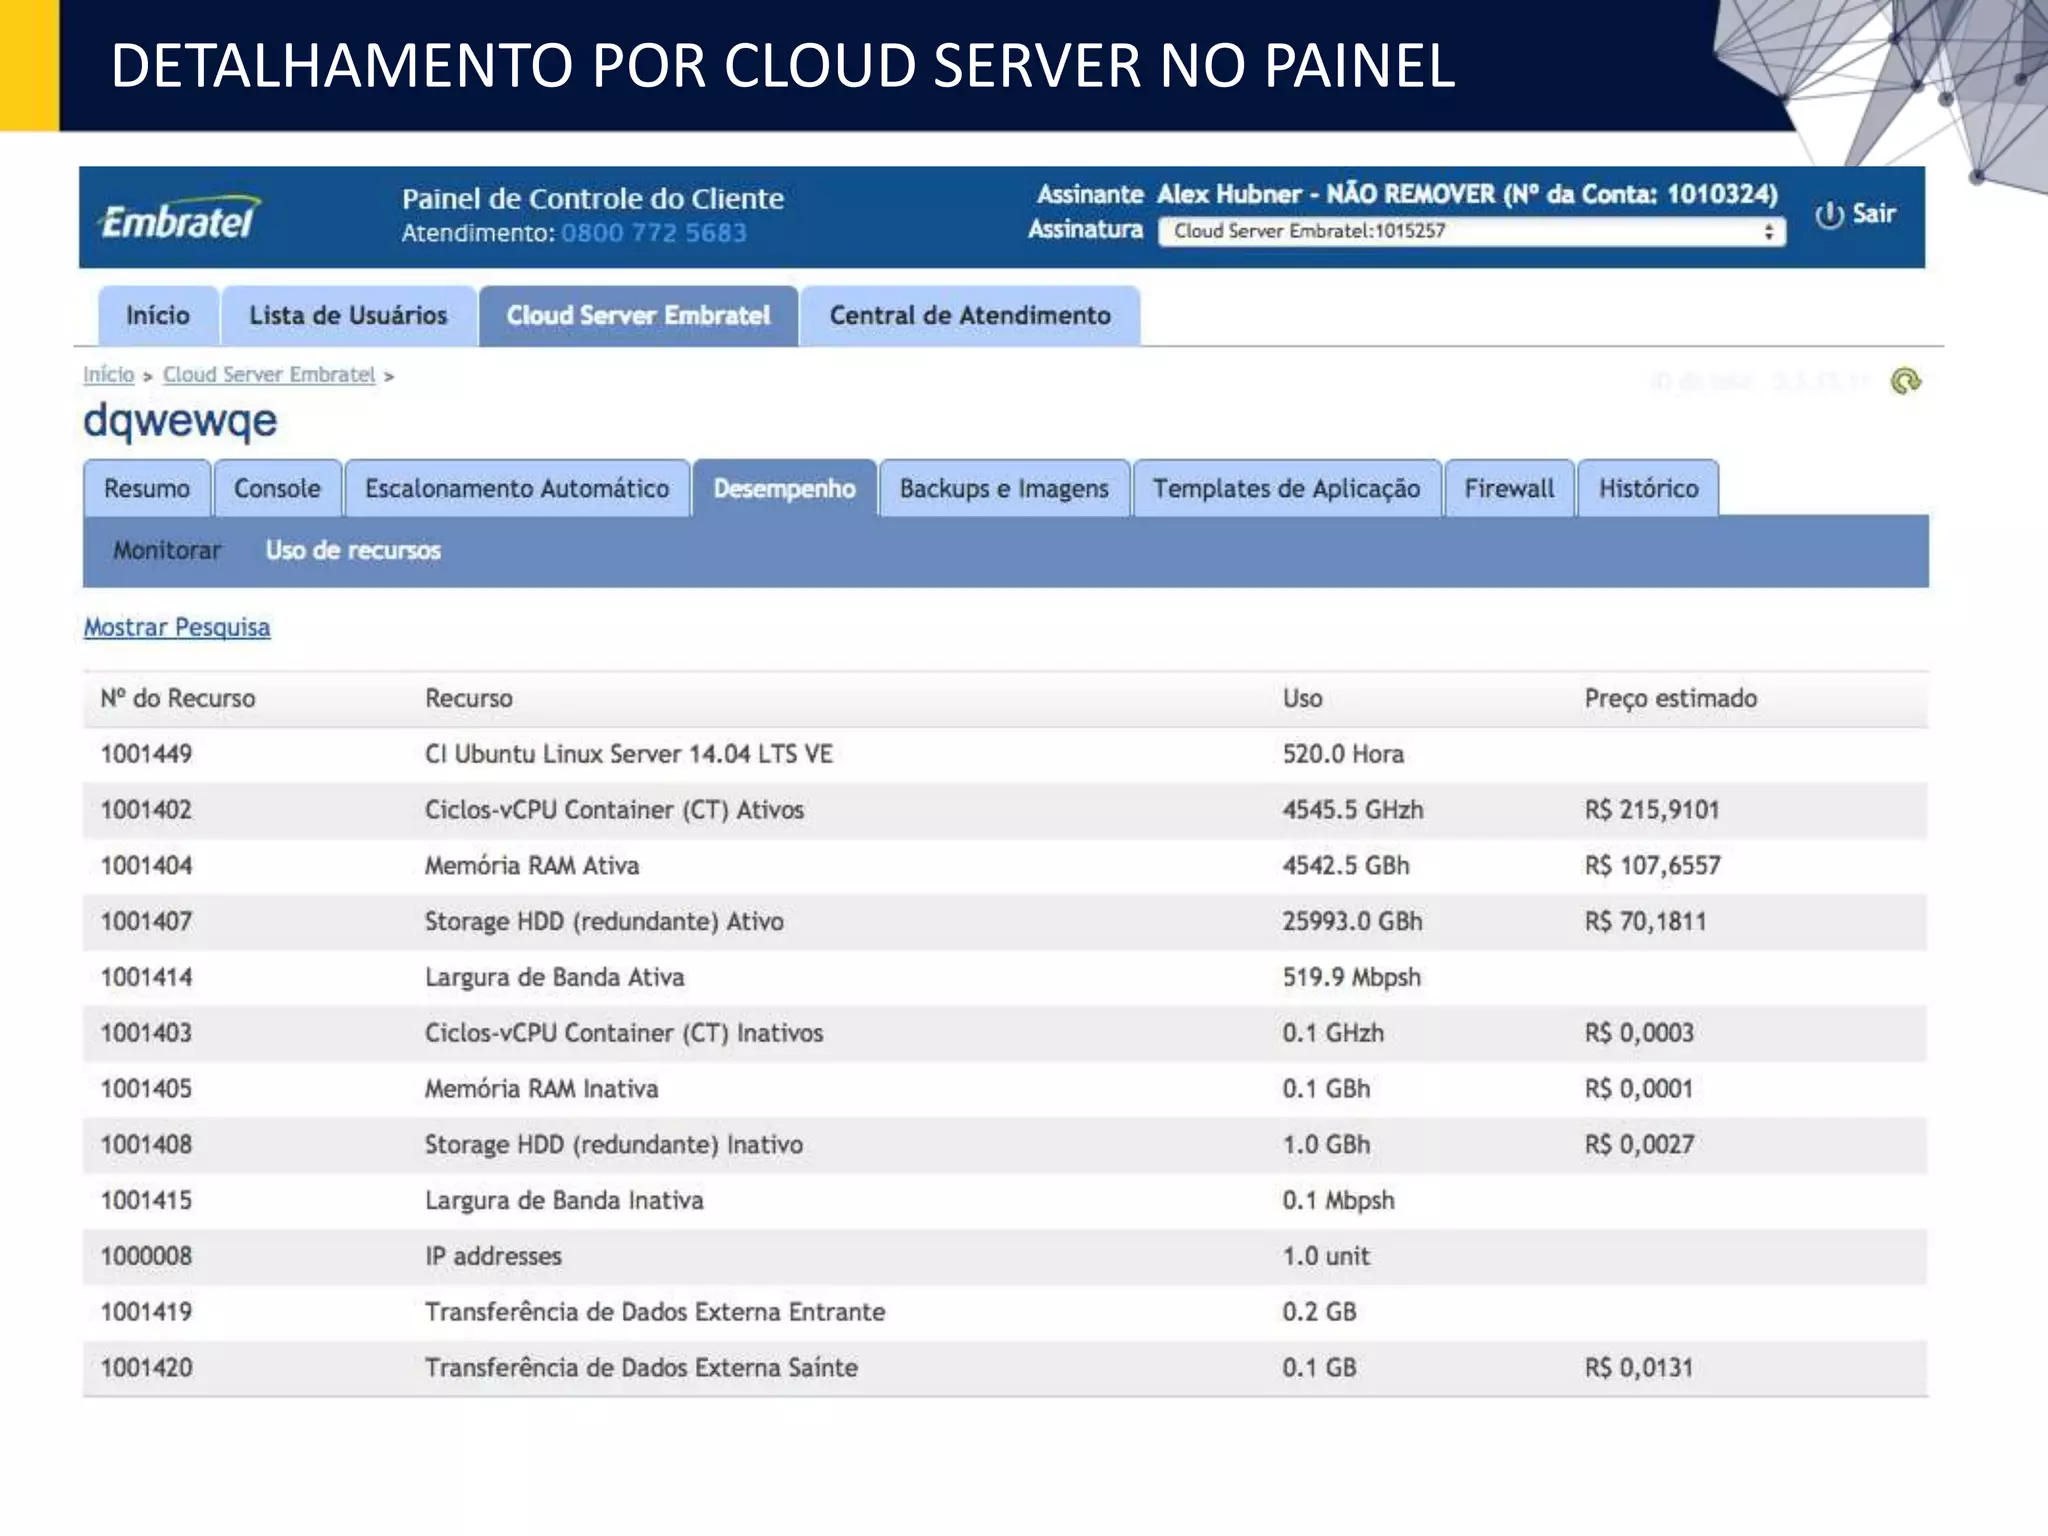Click the Sair power icon

point(1829,215)
